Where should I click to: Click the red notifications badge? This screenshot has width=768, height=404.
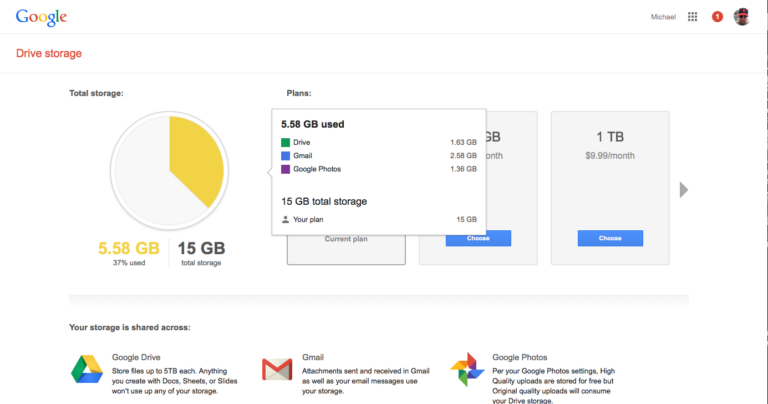coord(717,17)
